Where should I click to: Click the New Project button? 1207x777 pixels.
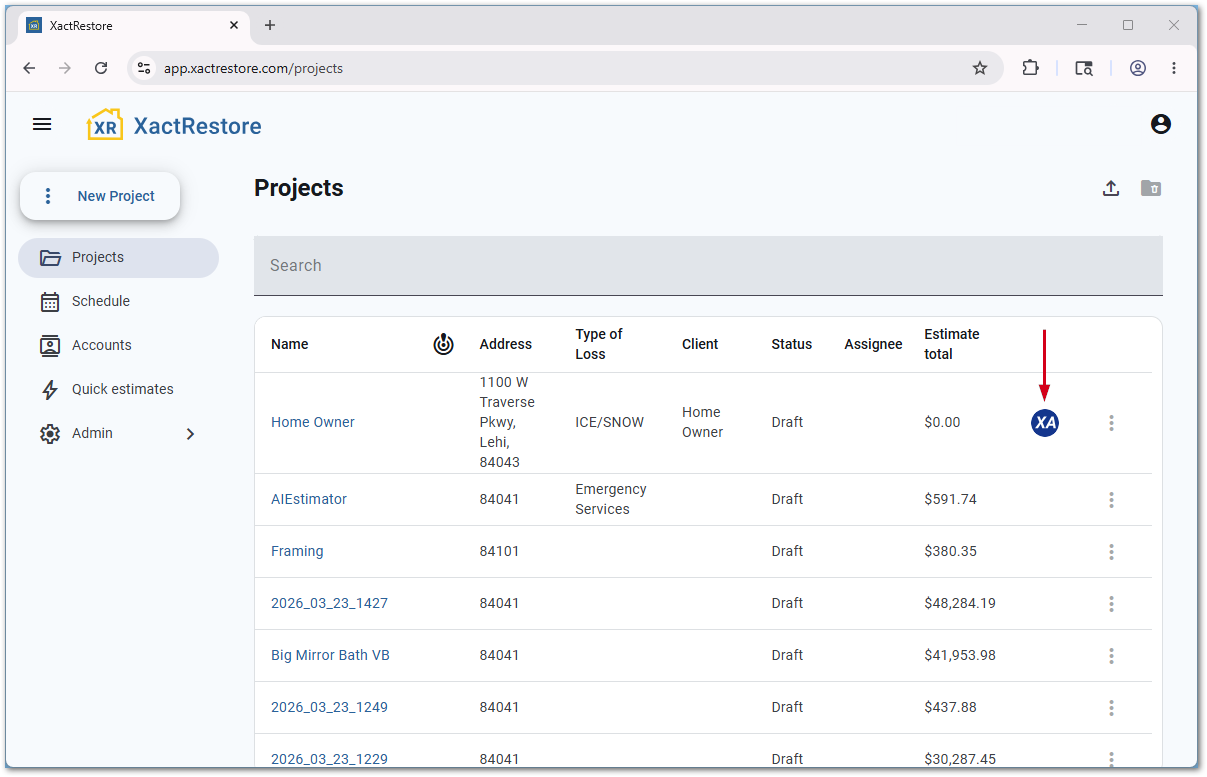(x=100, y=196)
